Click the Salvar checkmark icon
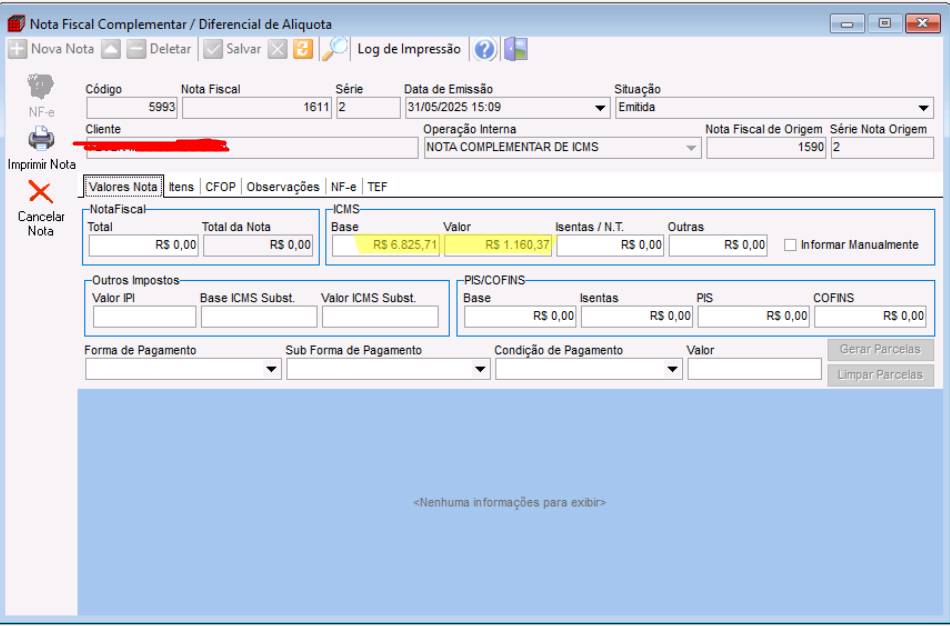Viewport: 950px width, 626px height. tap(213, 49)
